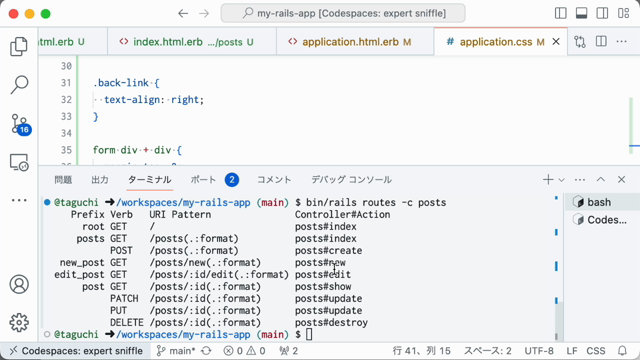Open the Remote Explorer icon
The height and width of the screenshot is (360, 640).
[x=19, y=162]
